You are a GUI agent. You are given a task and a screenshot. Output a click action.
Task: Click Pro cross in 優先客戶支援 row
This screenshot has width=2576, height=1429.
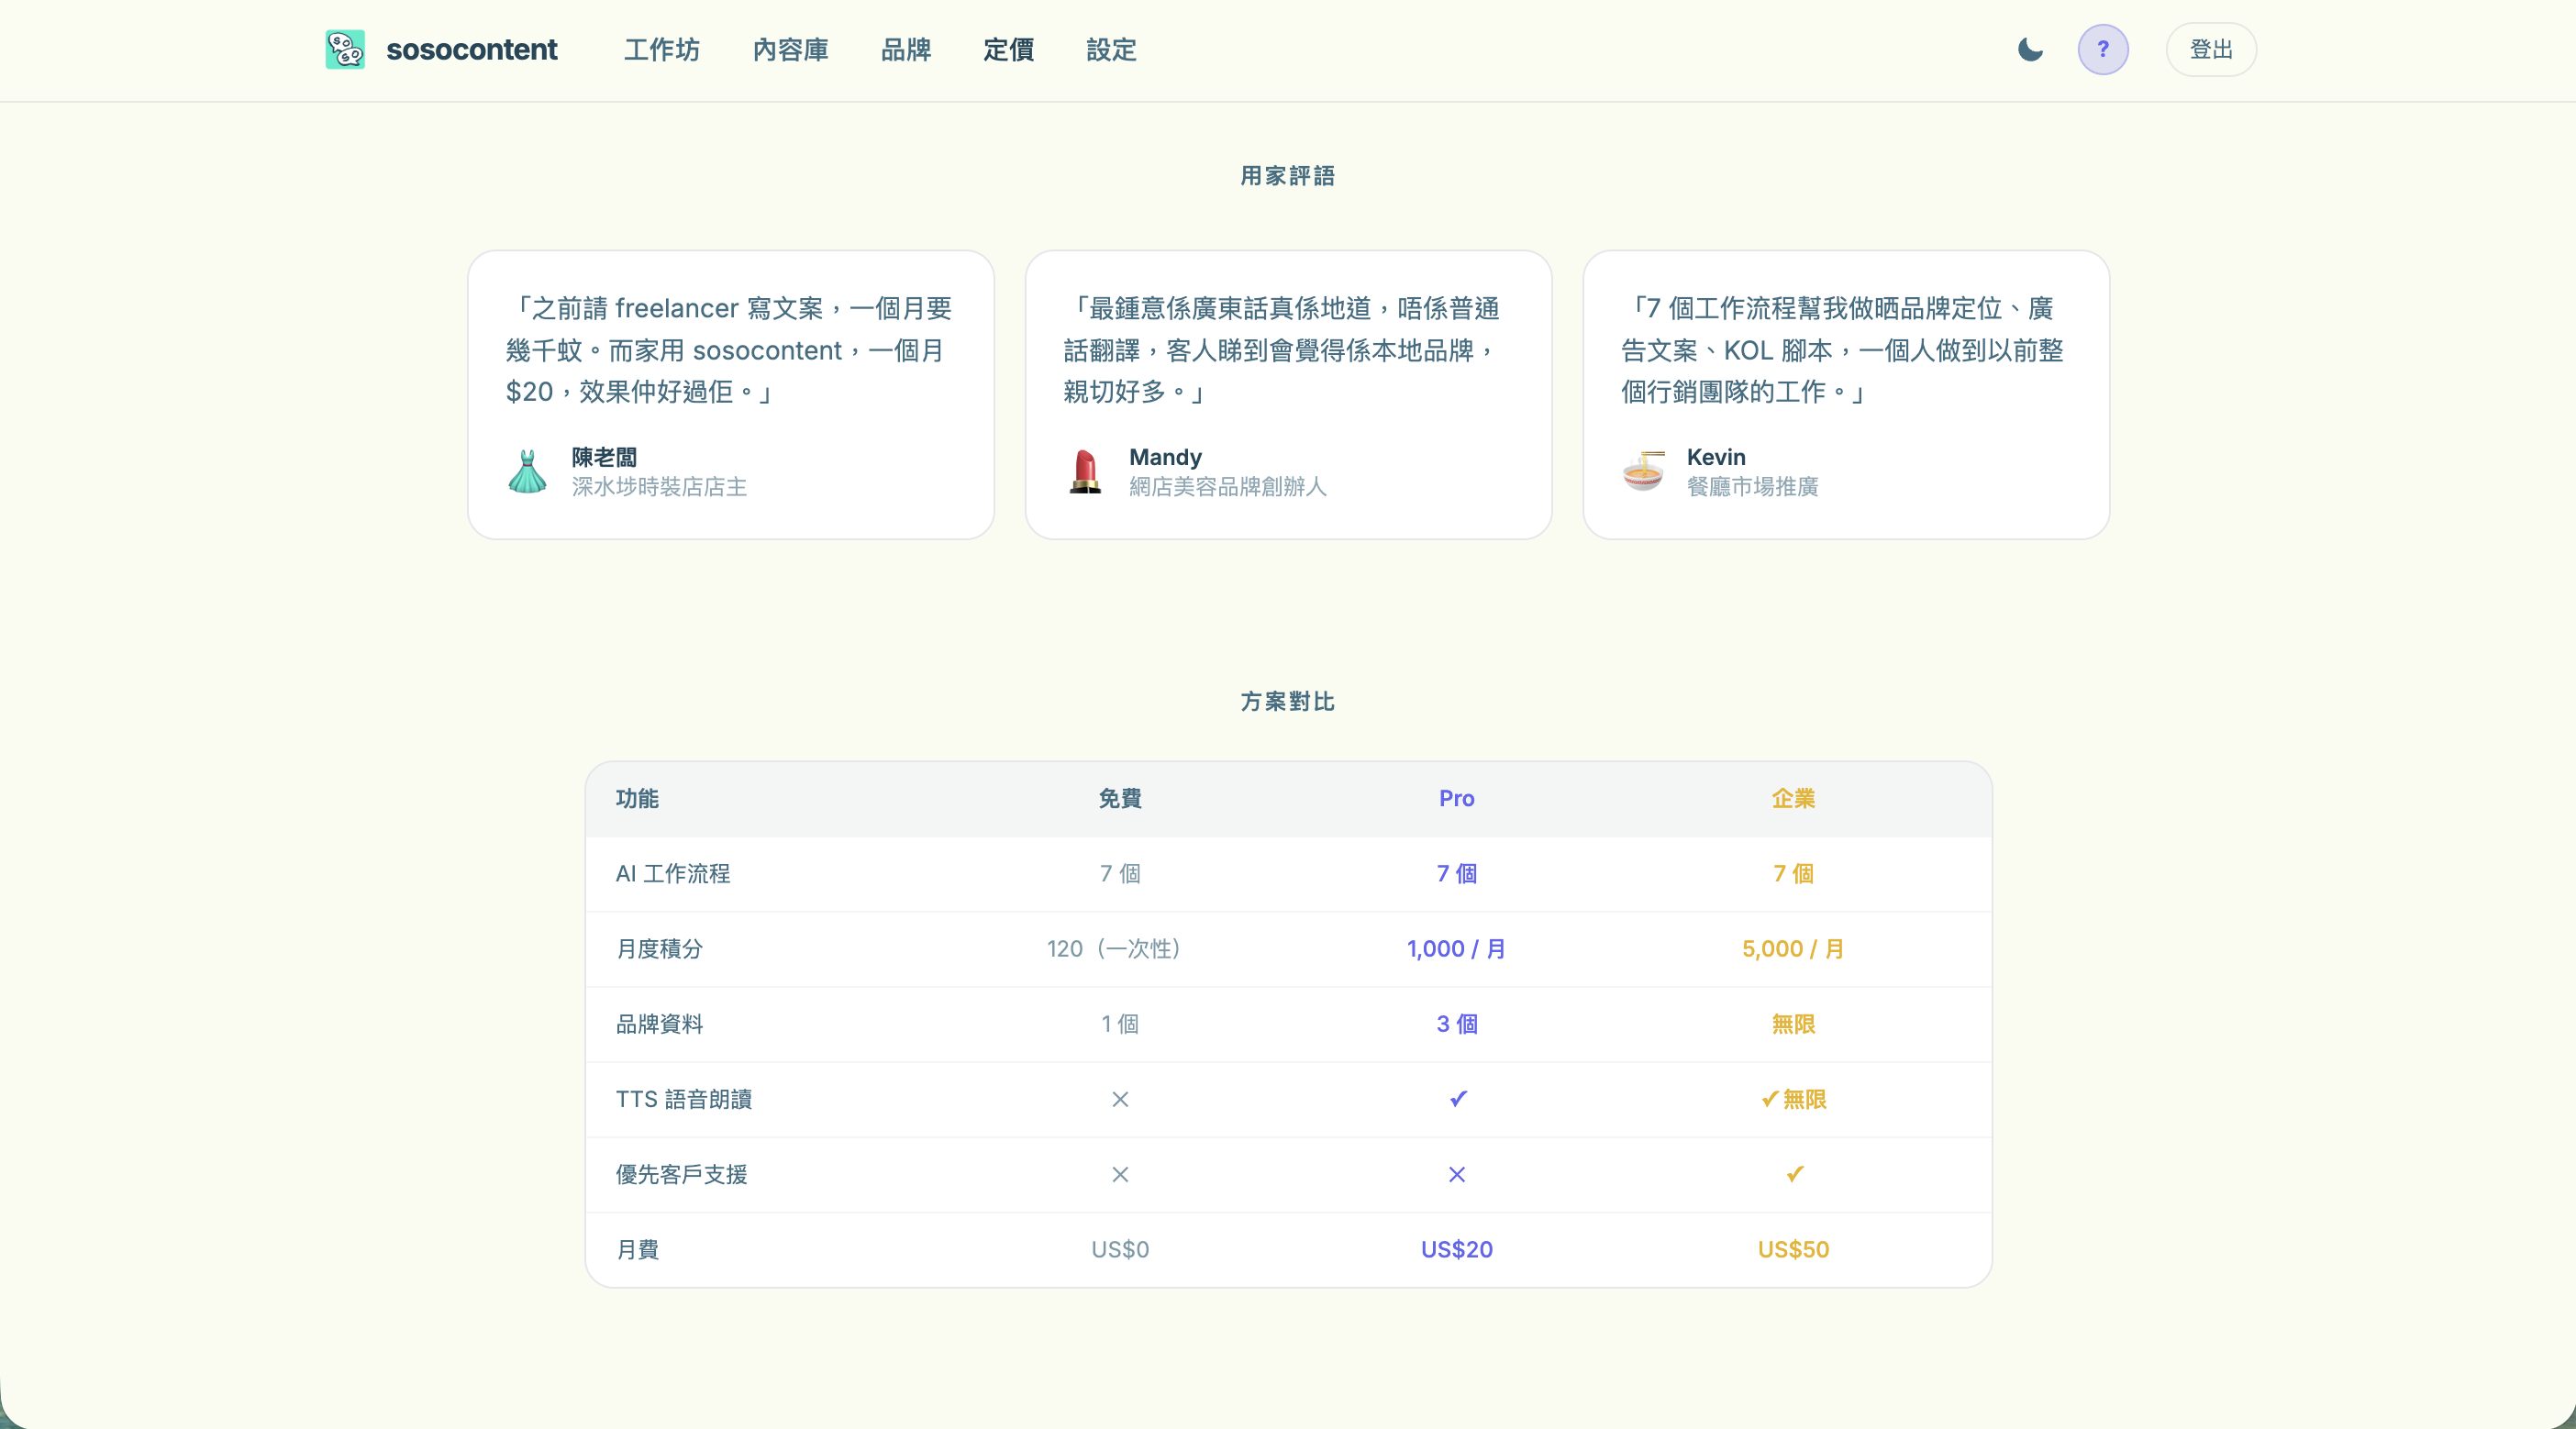(1457, 1174)
